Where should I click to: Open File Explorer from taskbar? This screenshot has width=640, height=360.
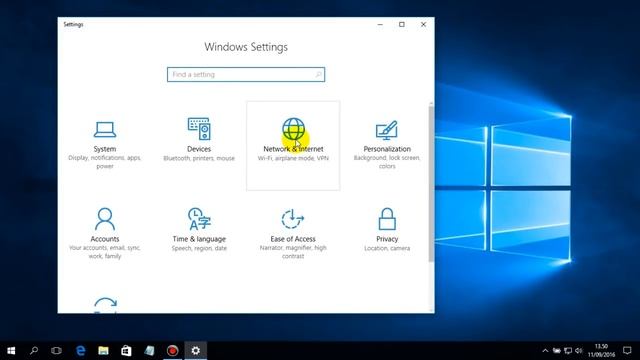pos(103,351)
